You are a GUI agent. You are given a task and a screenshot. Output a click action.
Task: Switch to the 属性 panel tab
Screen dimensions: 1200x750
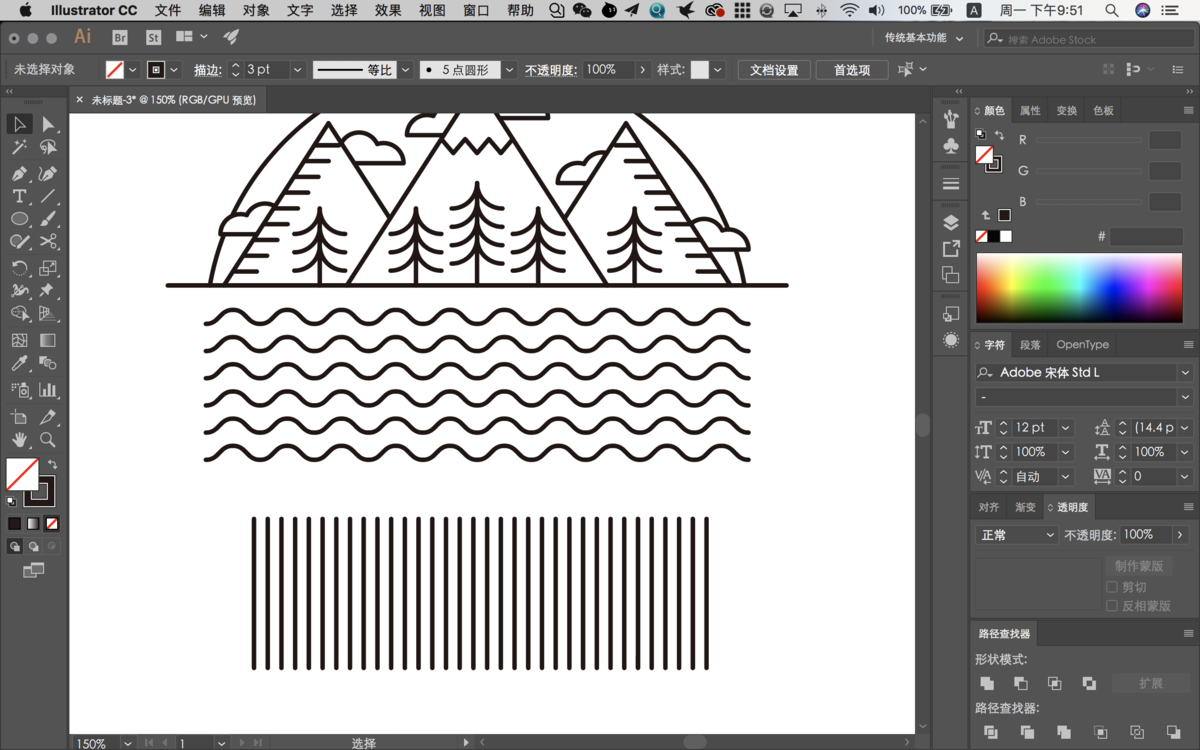pos(1030,110)
